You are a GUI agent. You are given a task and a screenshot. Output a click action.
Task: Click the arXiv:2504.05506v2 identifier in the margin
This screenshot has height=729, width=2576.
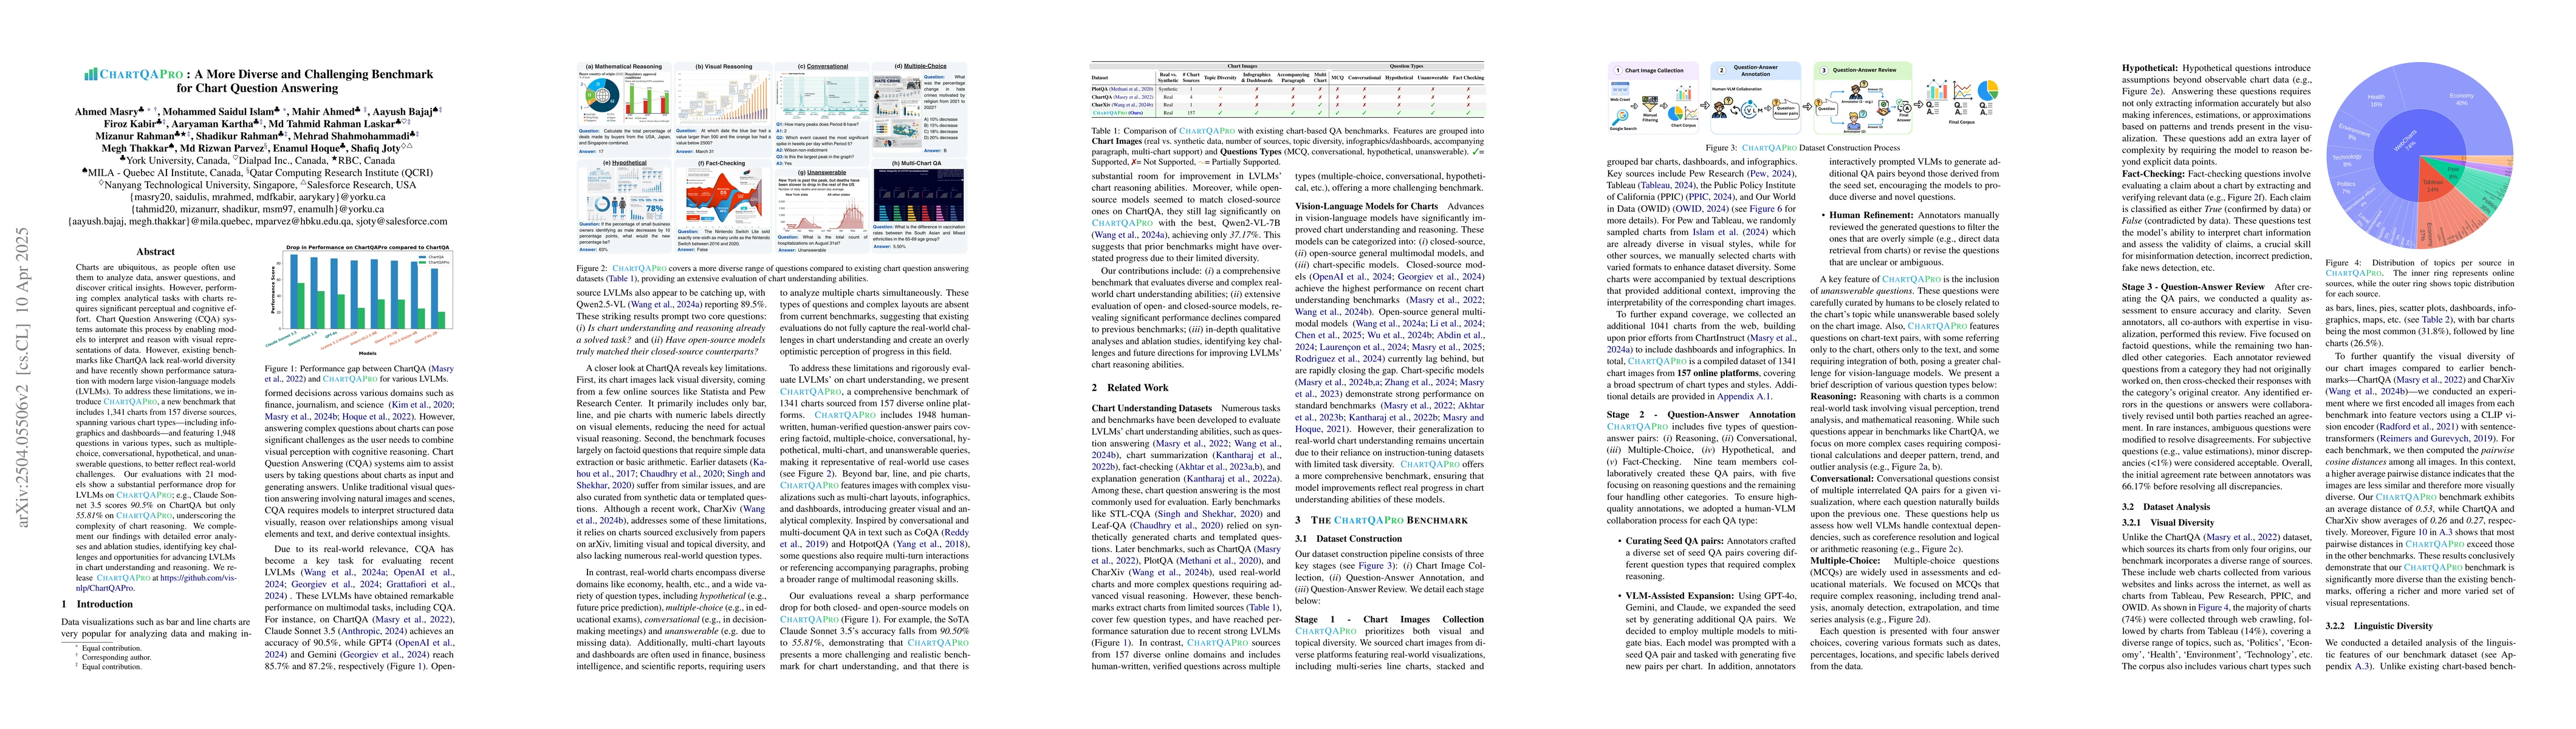pos(22,378)
